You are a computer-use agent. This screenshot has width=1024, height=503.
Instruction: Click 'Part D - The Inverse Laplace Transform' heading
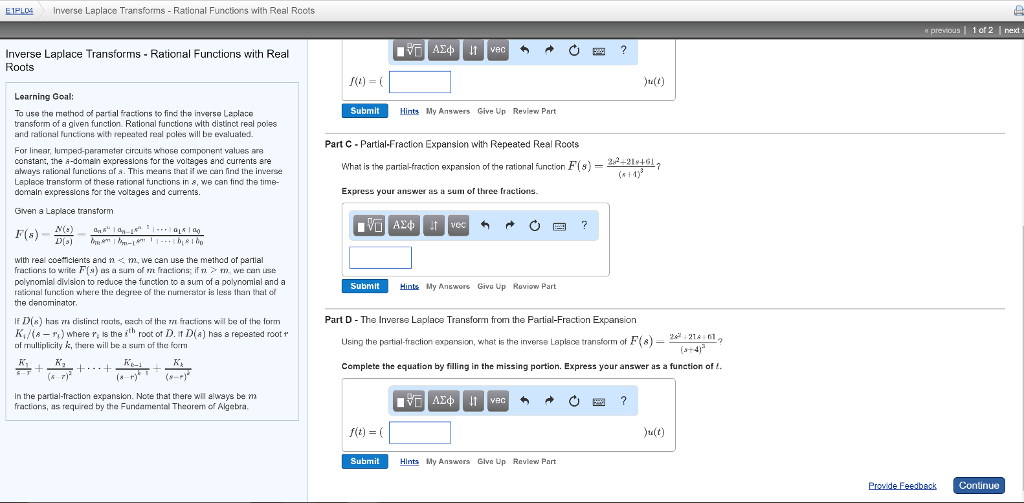pos(480,320)
